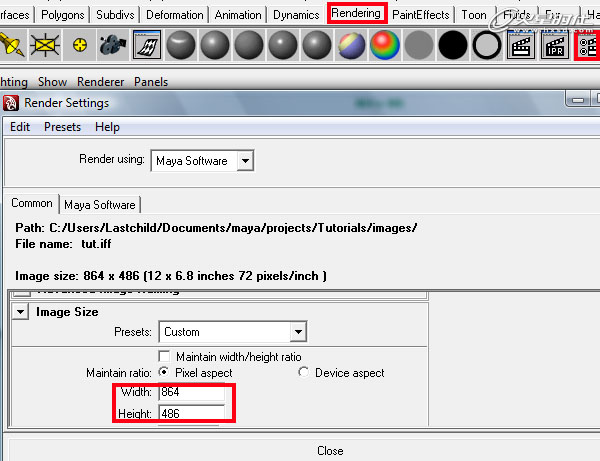Open the Render using dropdown

coord(202,161)
